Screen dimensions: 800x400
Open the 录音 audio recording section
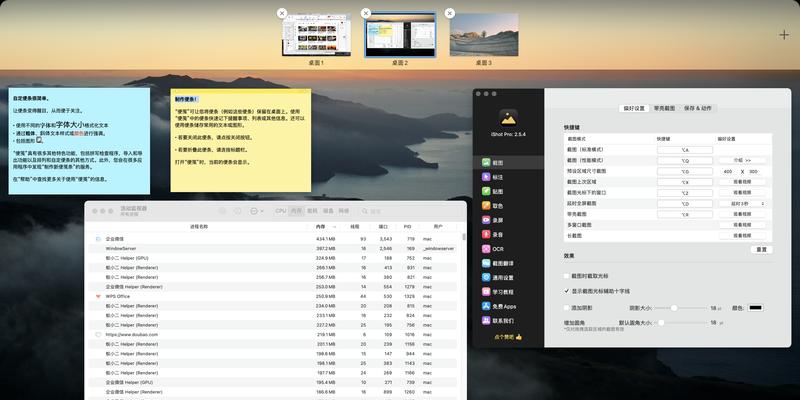508,235
